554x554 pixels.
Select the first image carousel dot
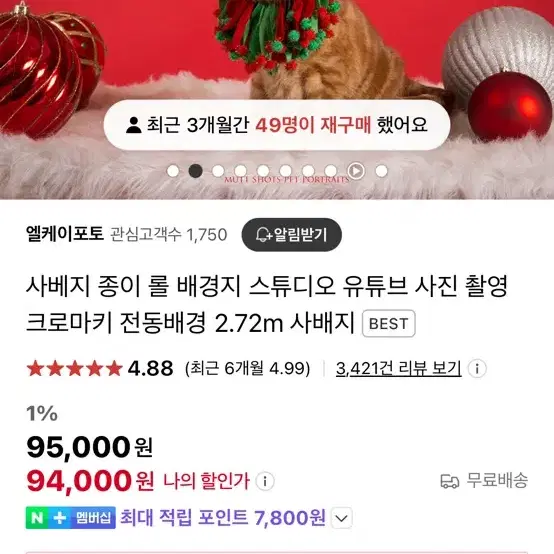(x=173, y=171)
